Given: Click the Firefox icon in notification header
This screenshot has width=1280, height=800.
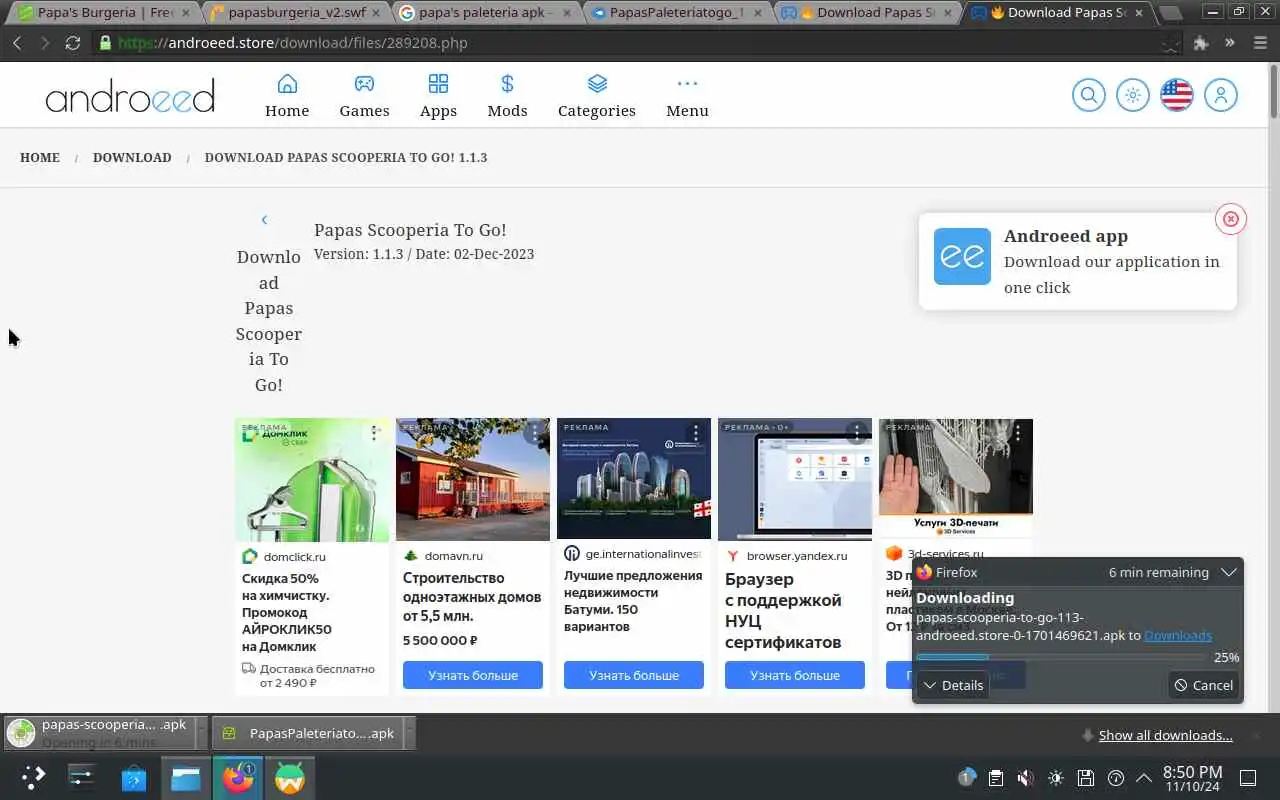Looking at the screenshot, I should click(x=924, y=572).
